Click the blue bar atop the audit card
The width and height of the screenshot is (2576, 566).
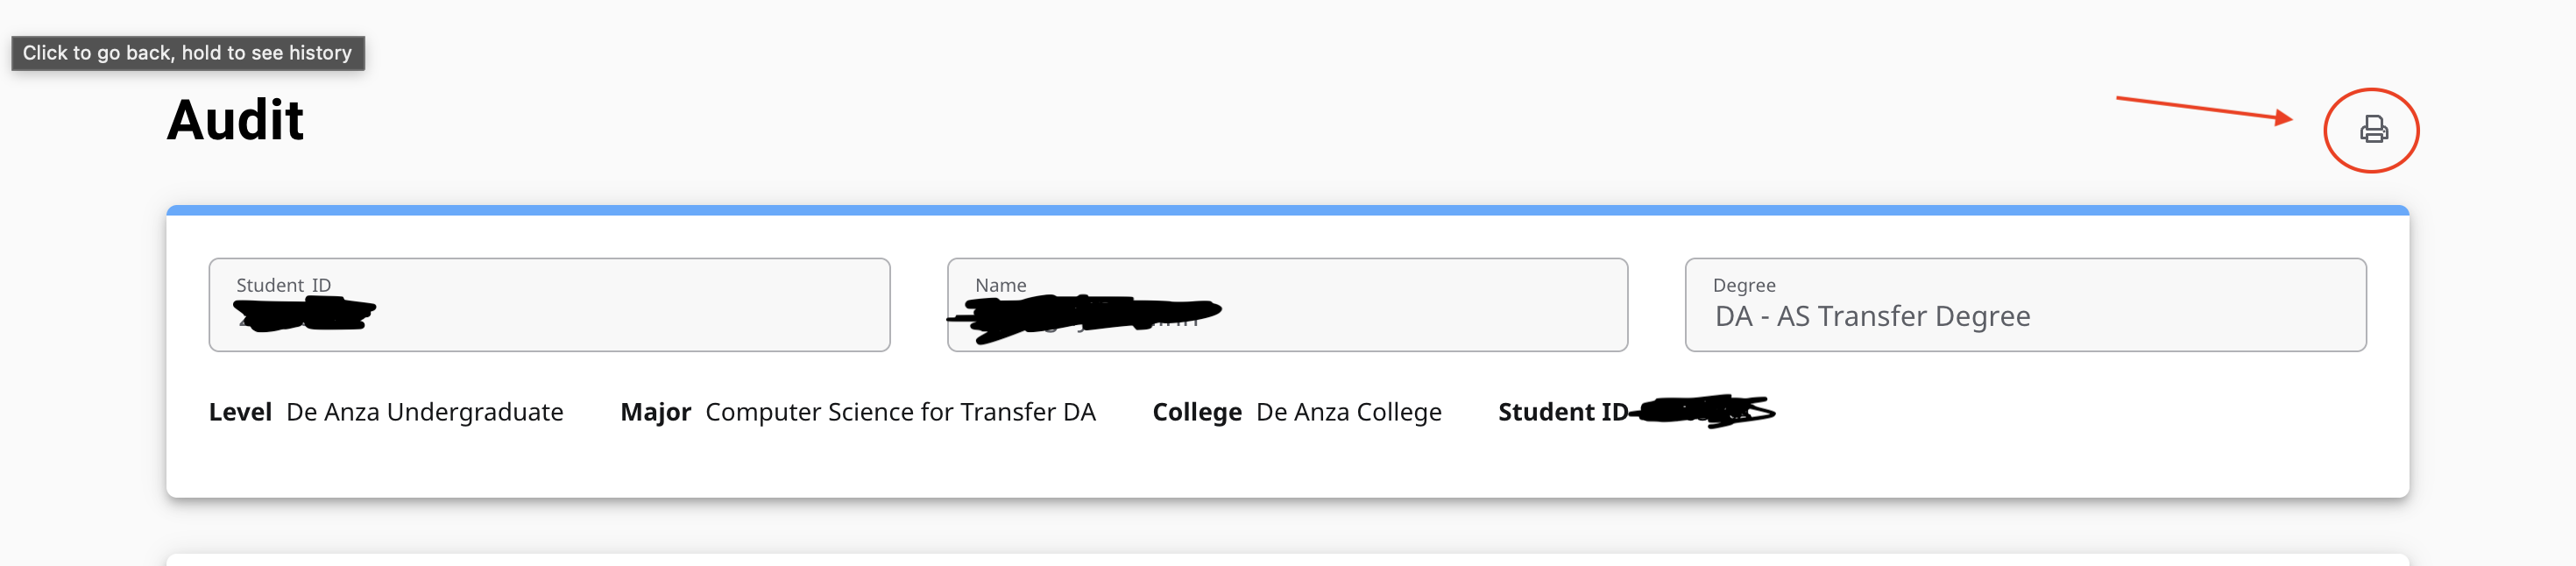[1287, 210]
